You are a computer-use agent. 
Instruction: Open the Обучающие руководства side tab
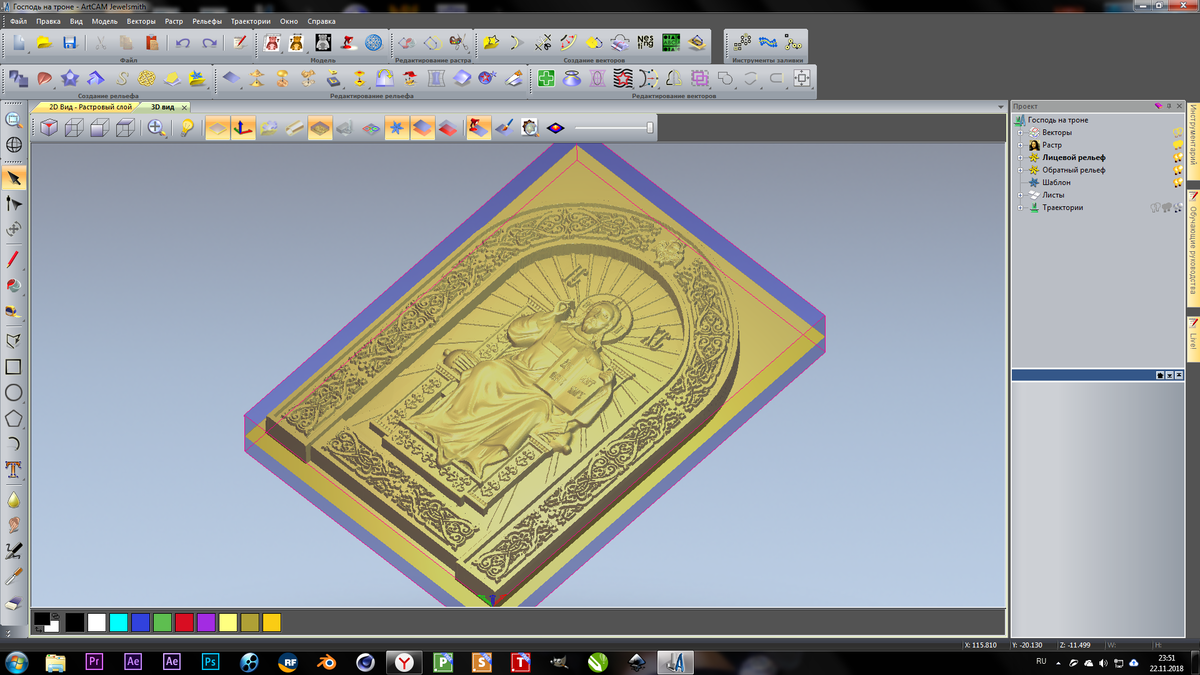tap(1193, 247)
